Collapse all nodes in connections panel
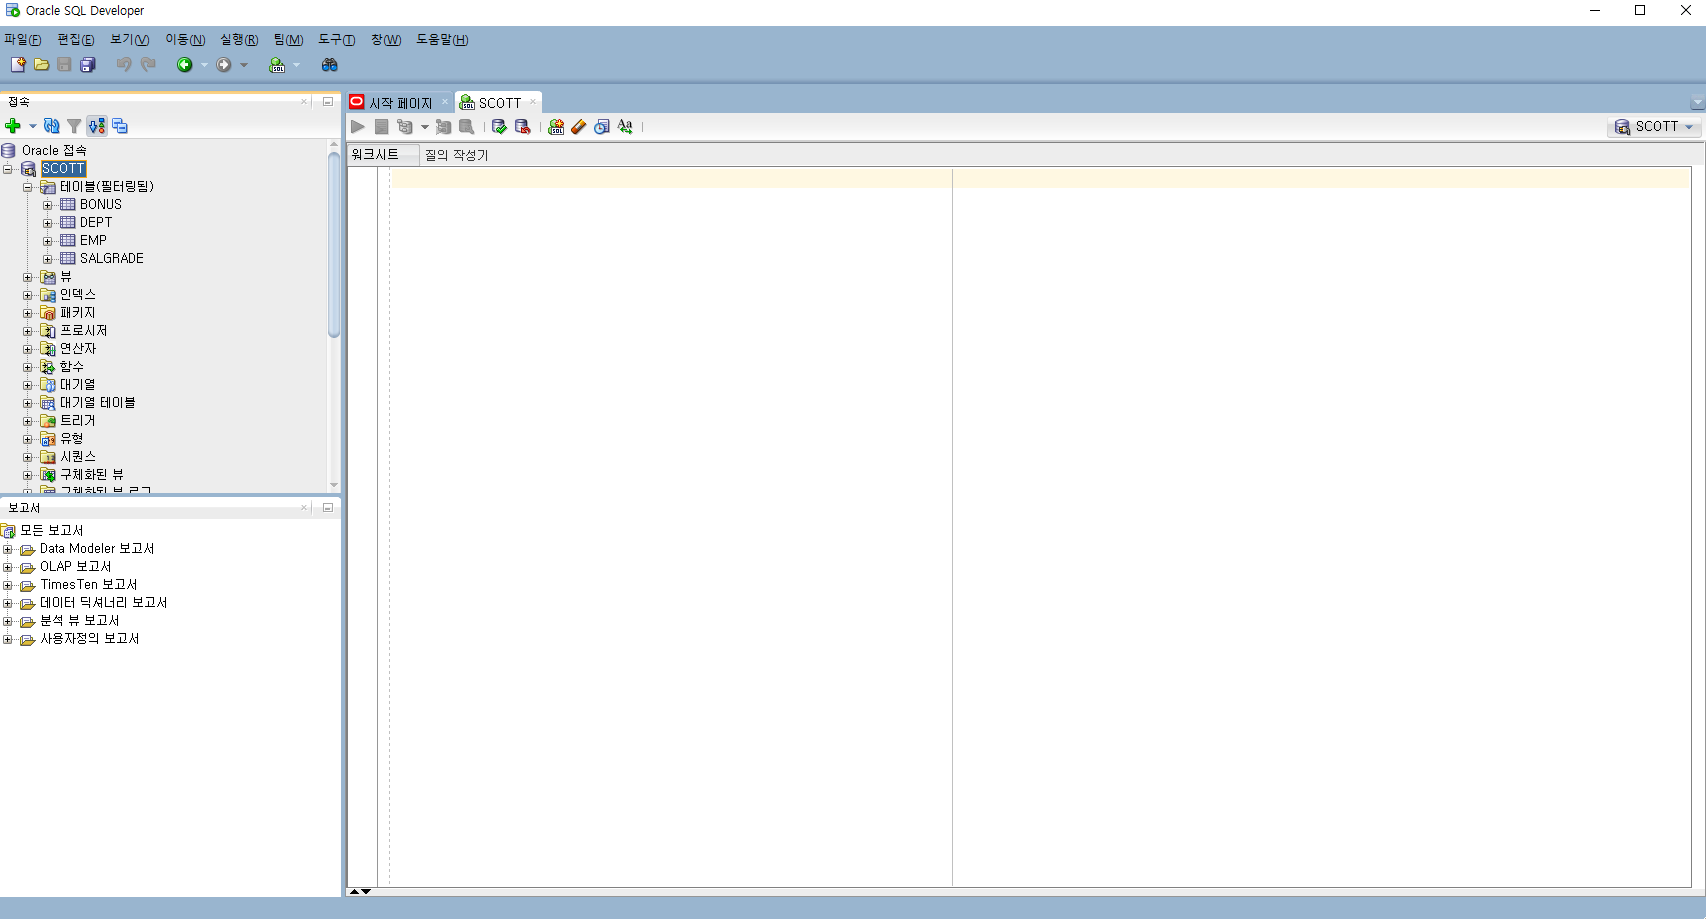This screenshot has width=1706, height=919. (x=120, y=126)
